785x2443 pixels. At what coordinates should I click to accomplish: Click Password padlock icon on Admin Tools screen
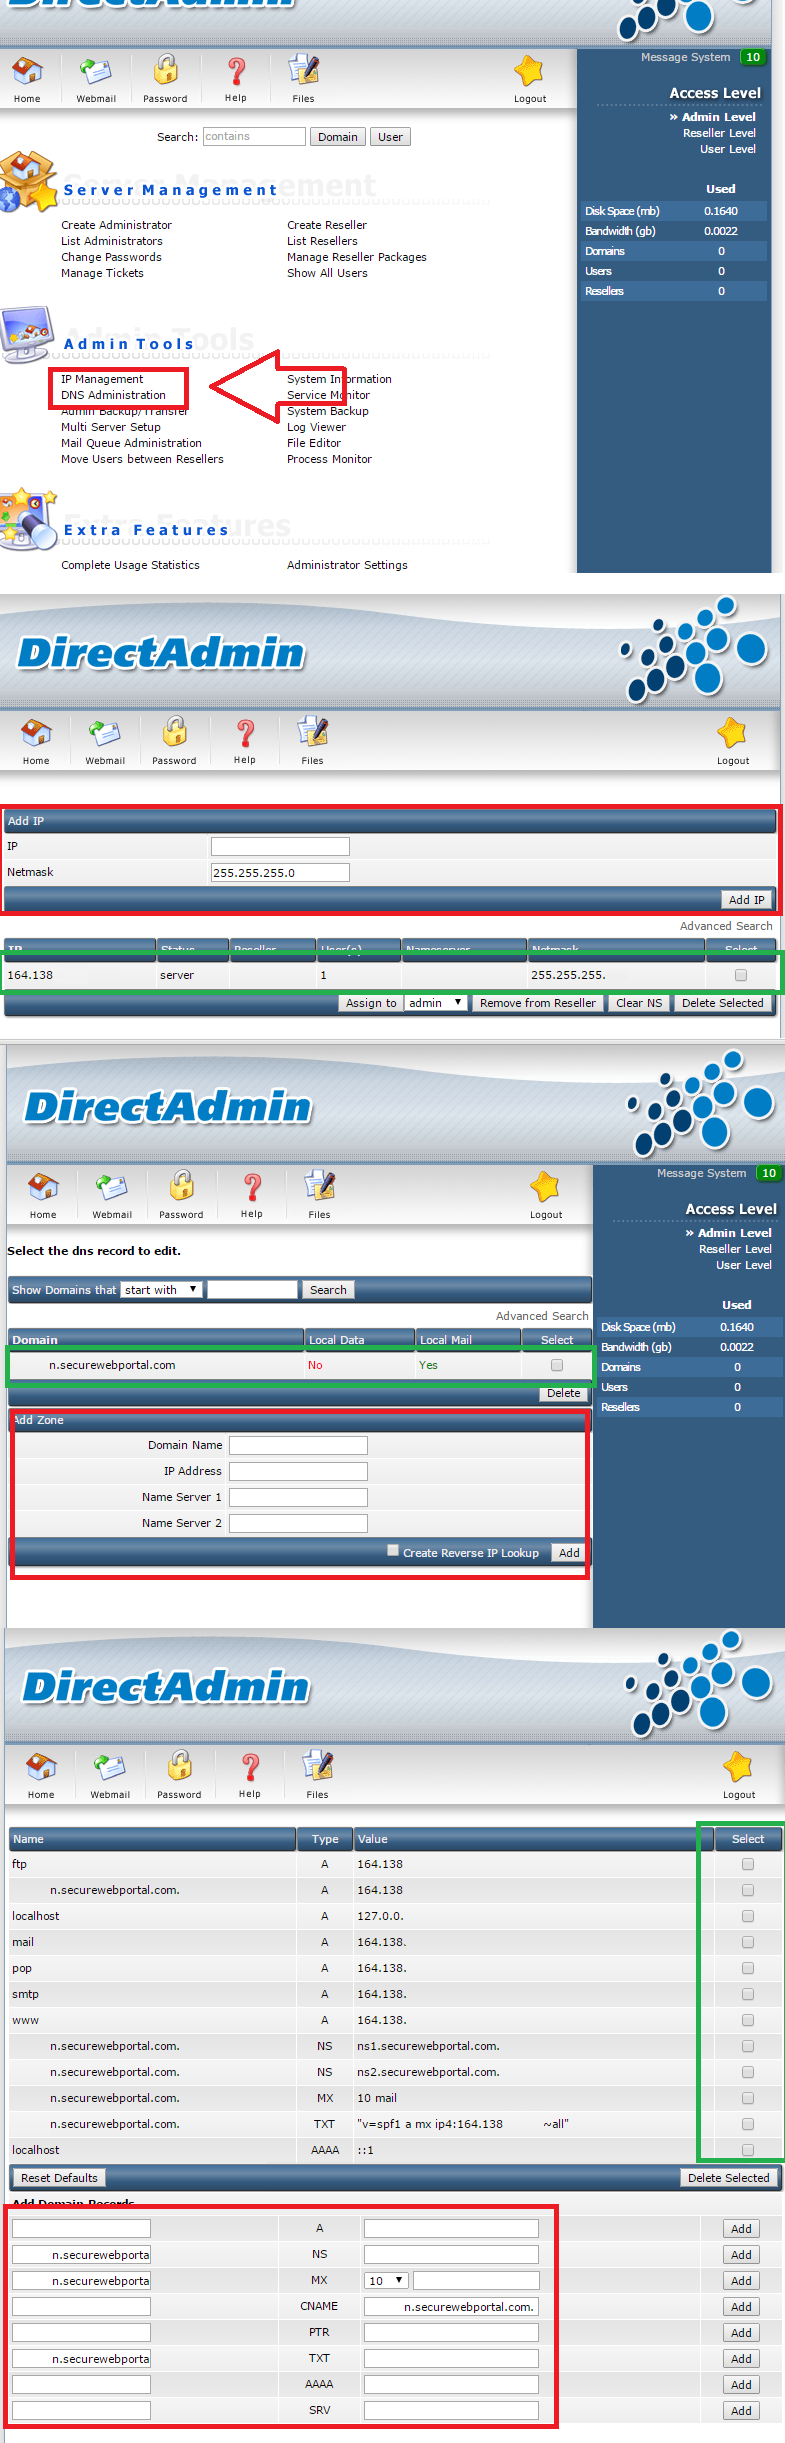click(166, 70)
